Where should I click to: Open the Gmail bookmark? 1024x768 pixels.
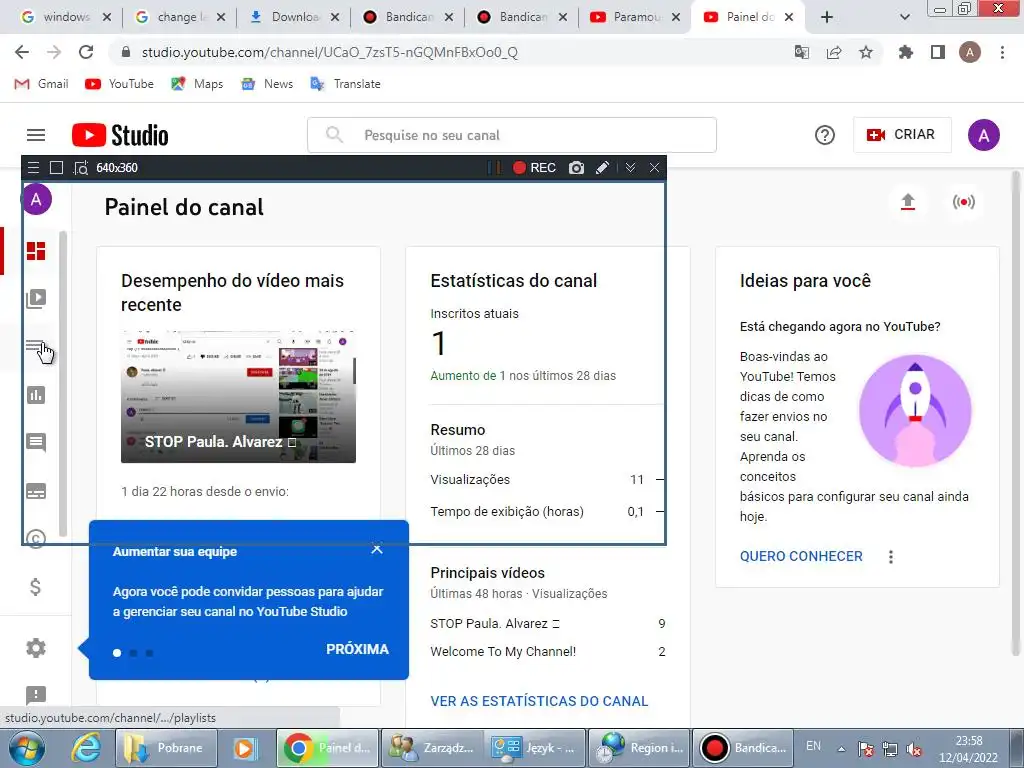pyautogui.click(x=41, y=84)
